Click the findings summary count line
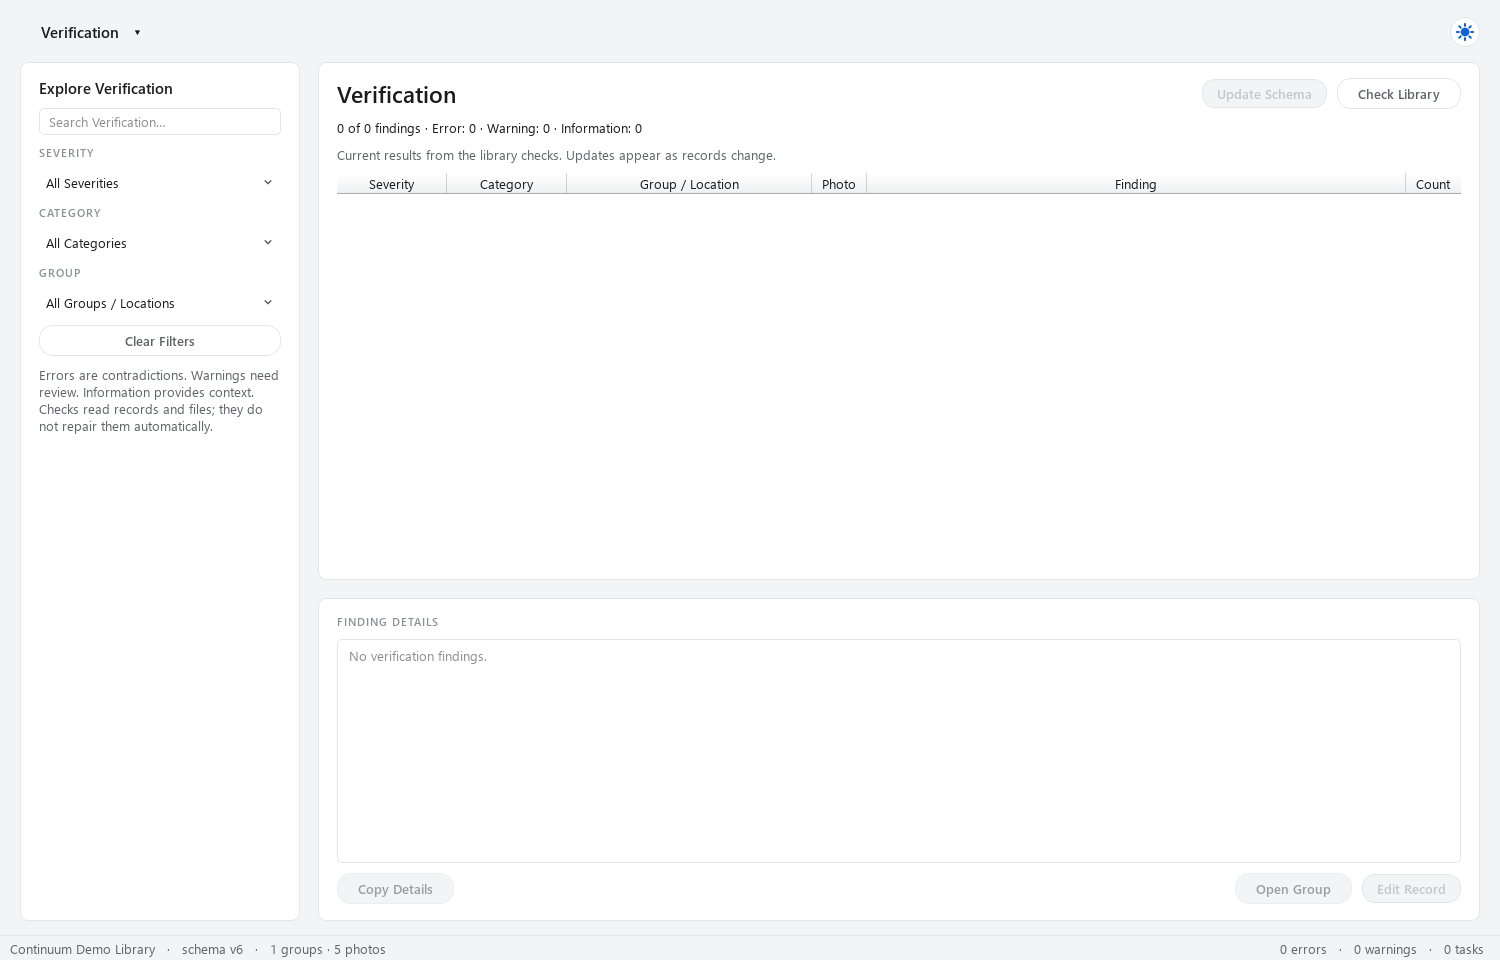The width and height of the screenshot is (1500, 960). click(x=490, y=128)
